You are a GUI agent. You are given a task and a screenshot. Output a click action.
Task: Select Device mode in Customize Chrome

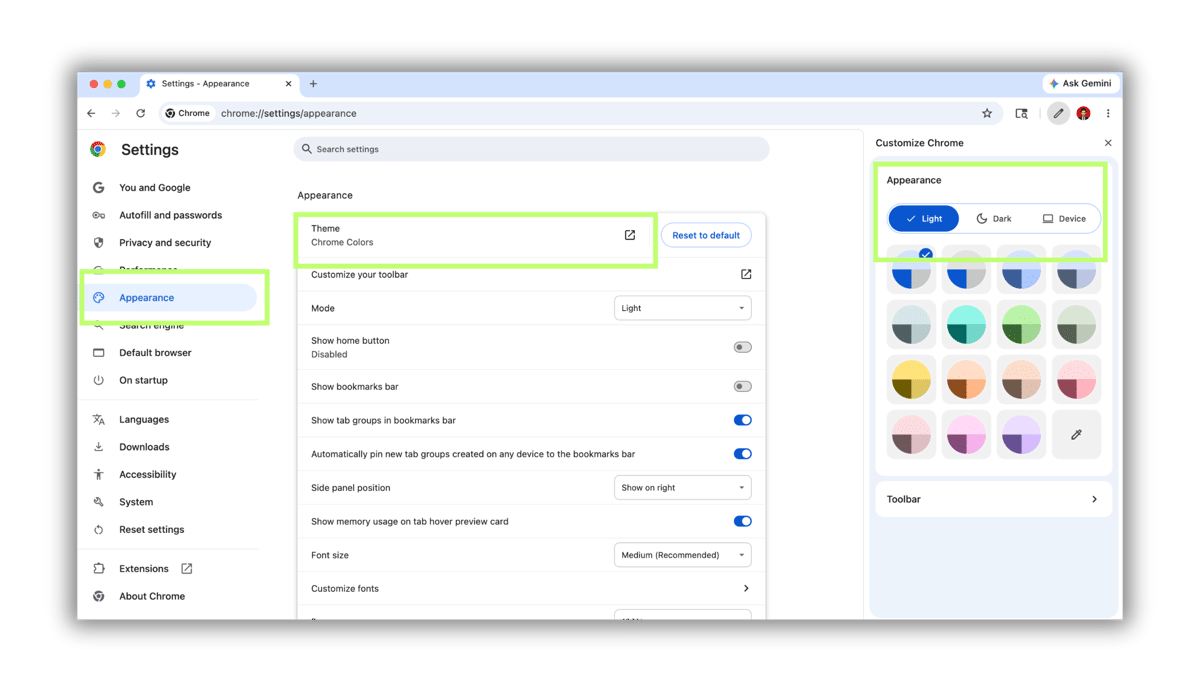pos(1064,218)
